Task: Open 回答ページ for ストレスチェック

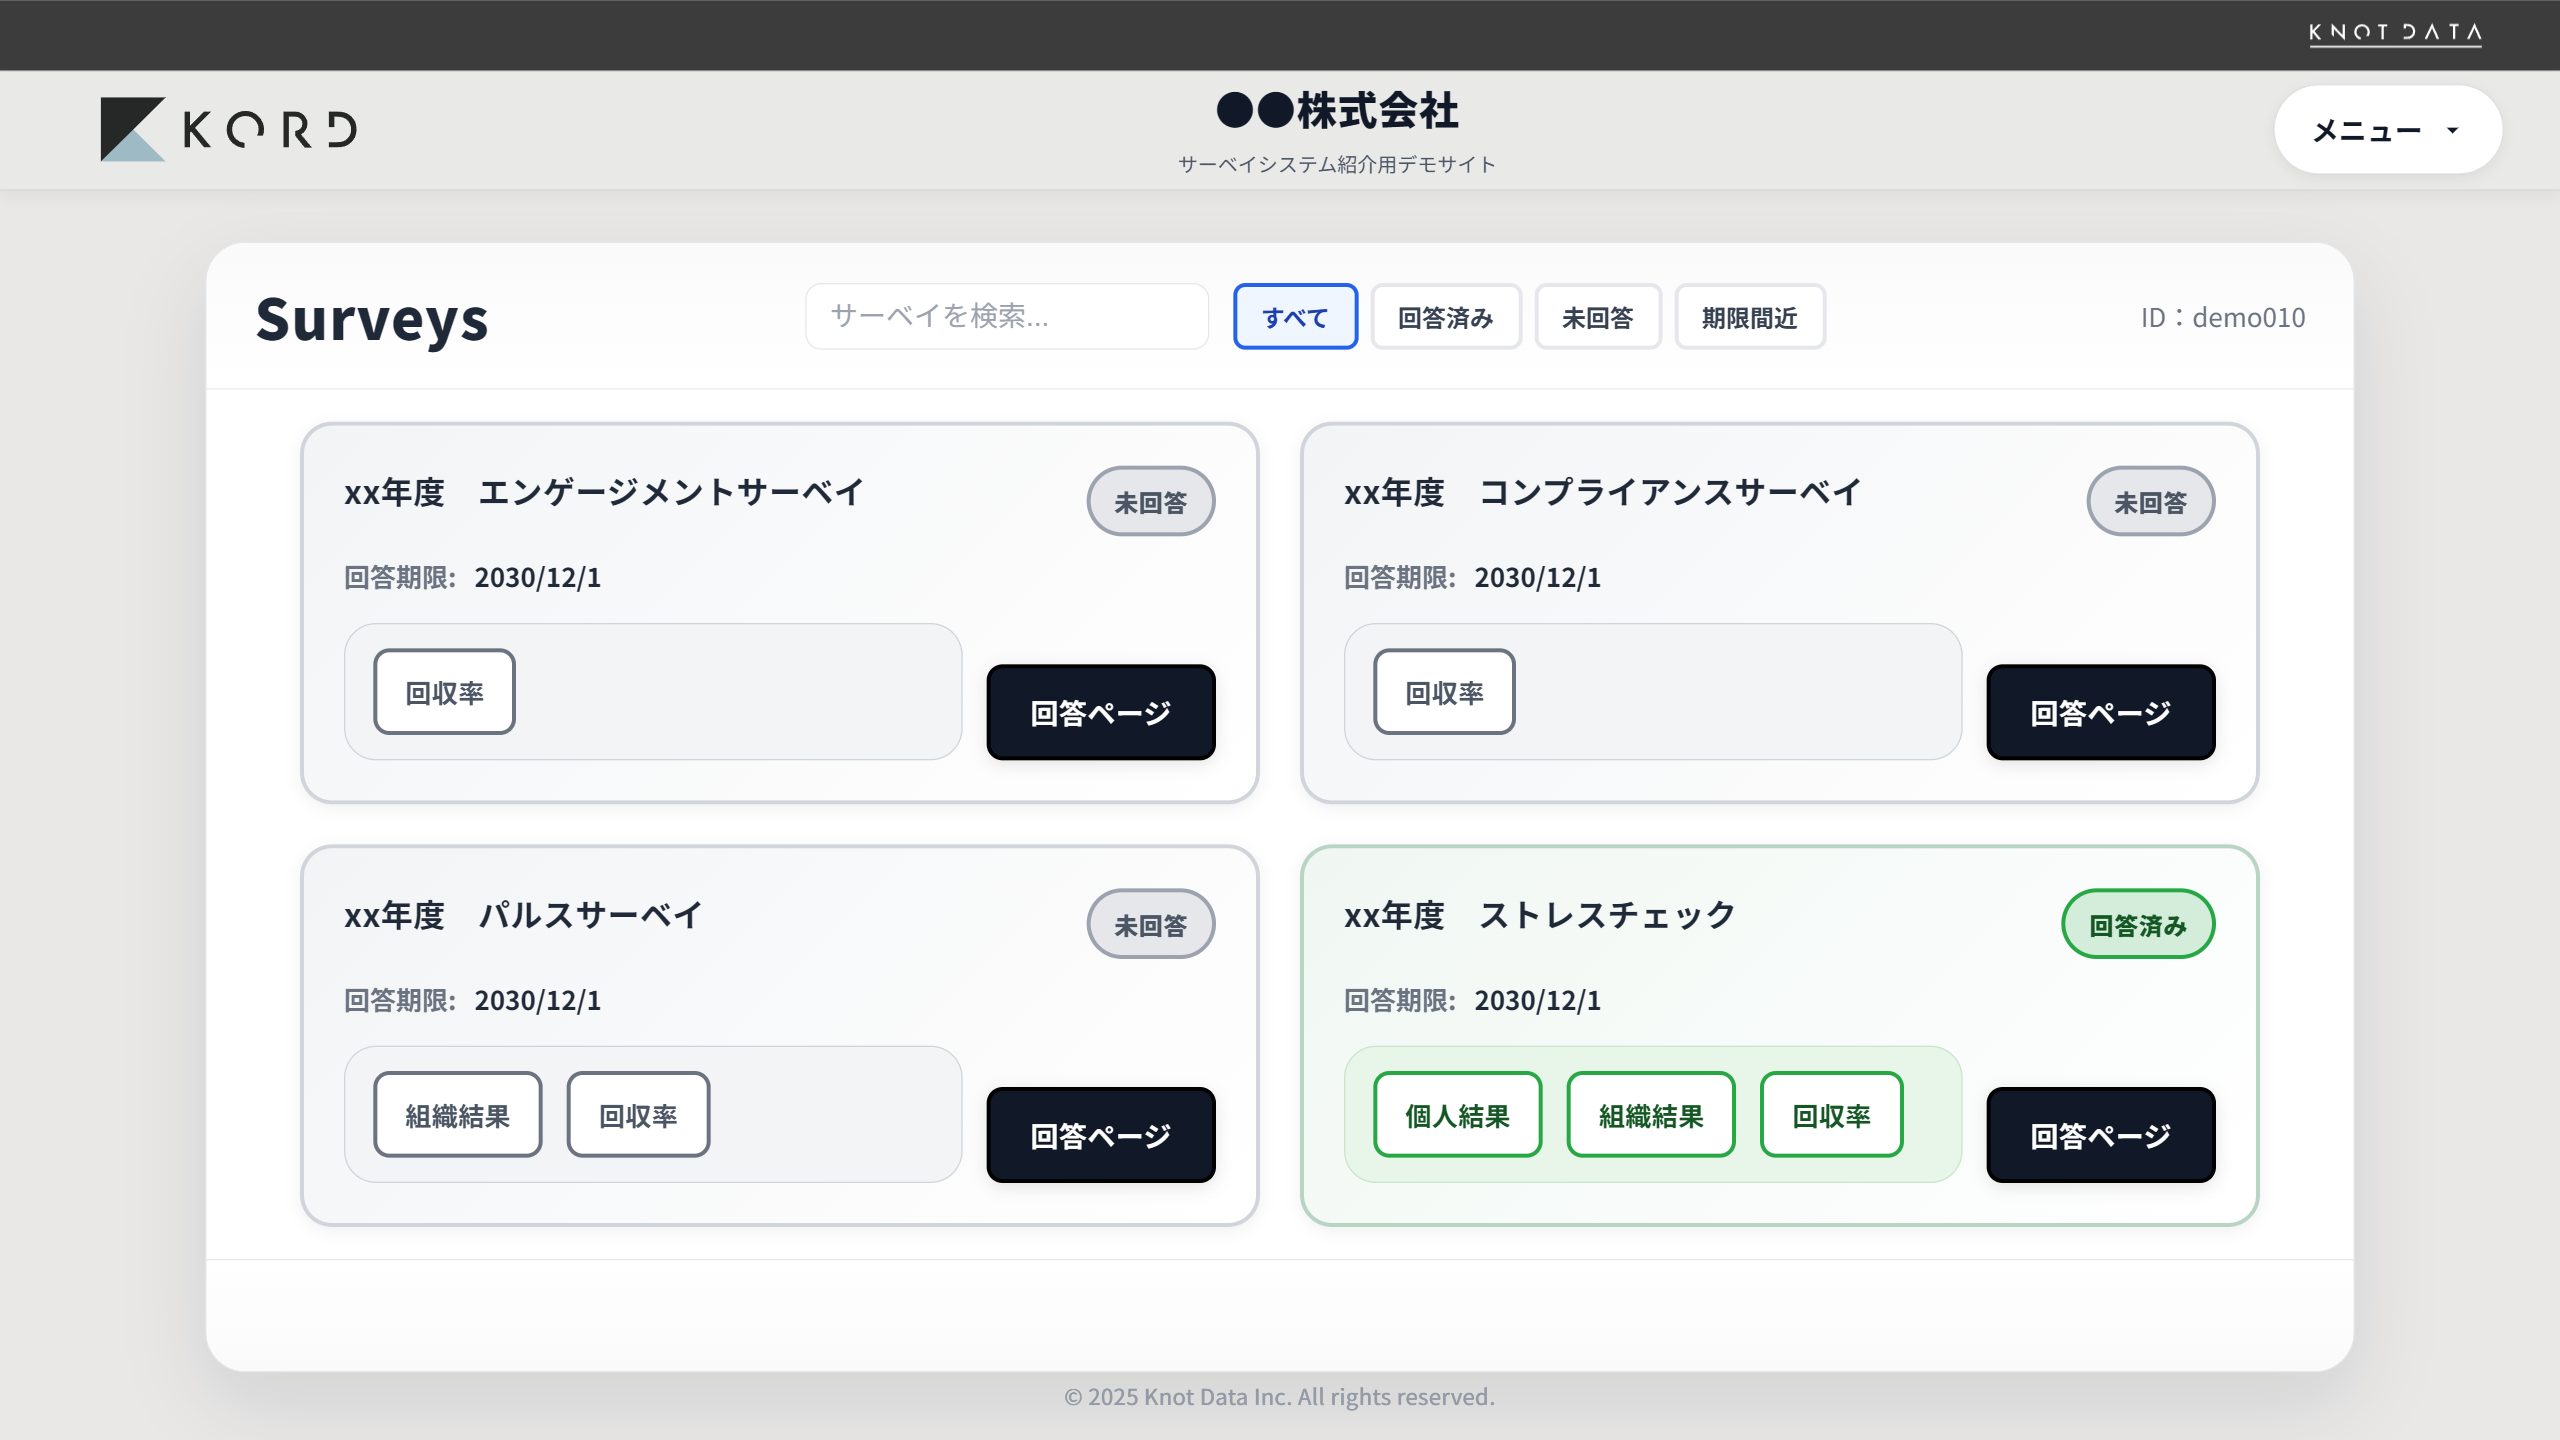Action: [x=2100, y=1135]
